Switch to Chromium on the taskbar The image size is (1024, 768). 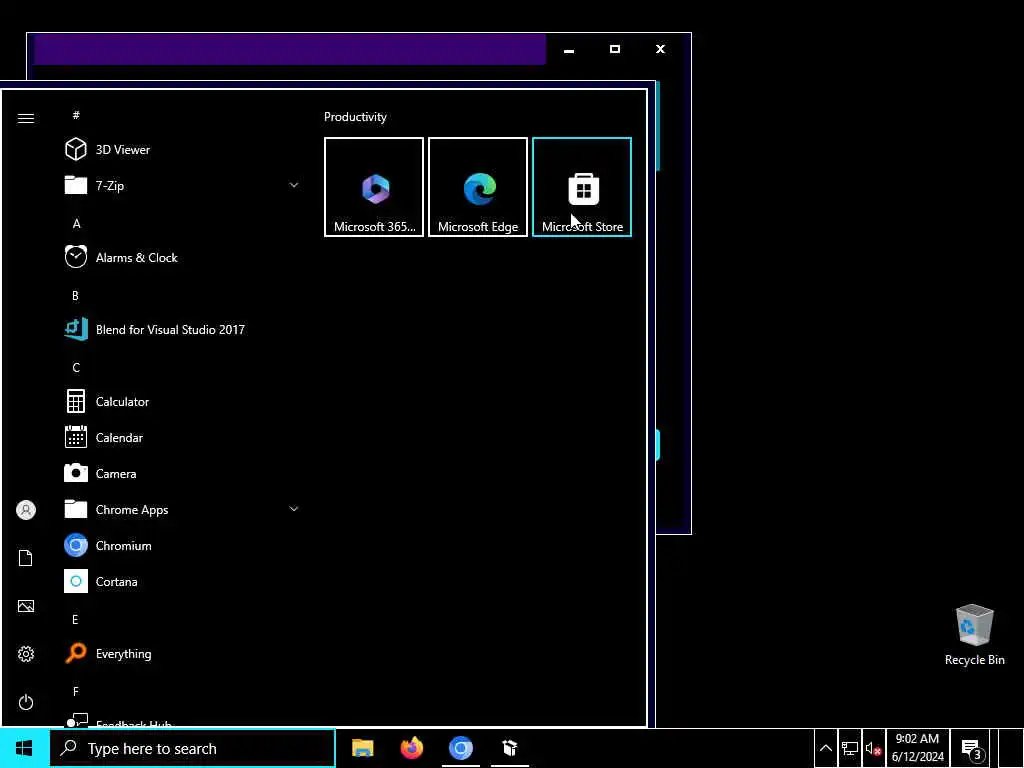coord(460,748)
